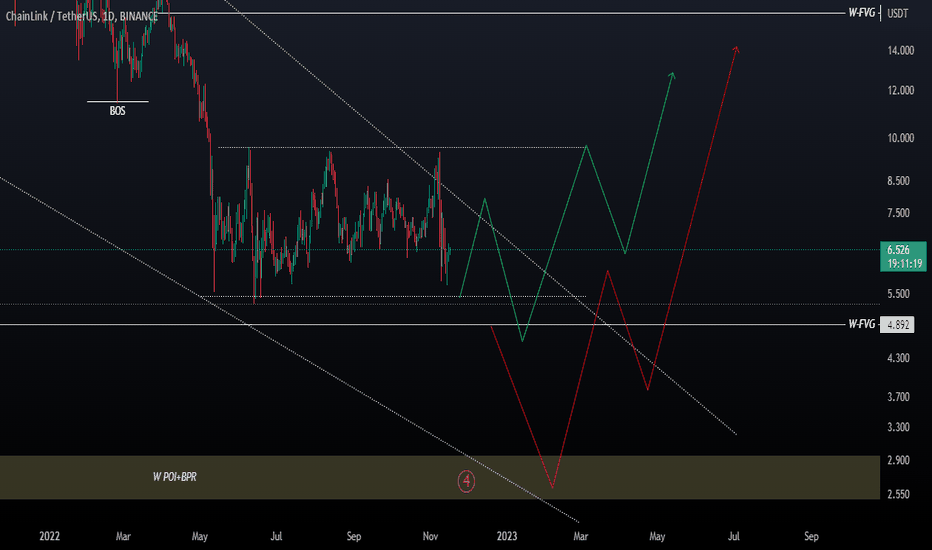Screen dimensions: 932x550
Task: Click the W POI+BPR zone label
Action: [174, 477]
